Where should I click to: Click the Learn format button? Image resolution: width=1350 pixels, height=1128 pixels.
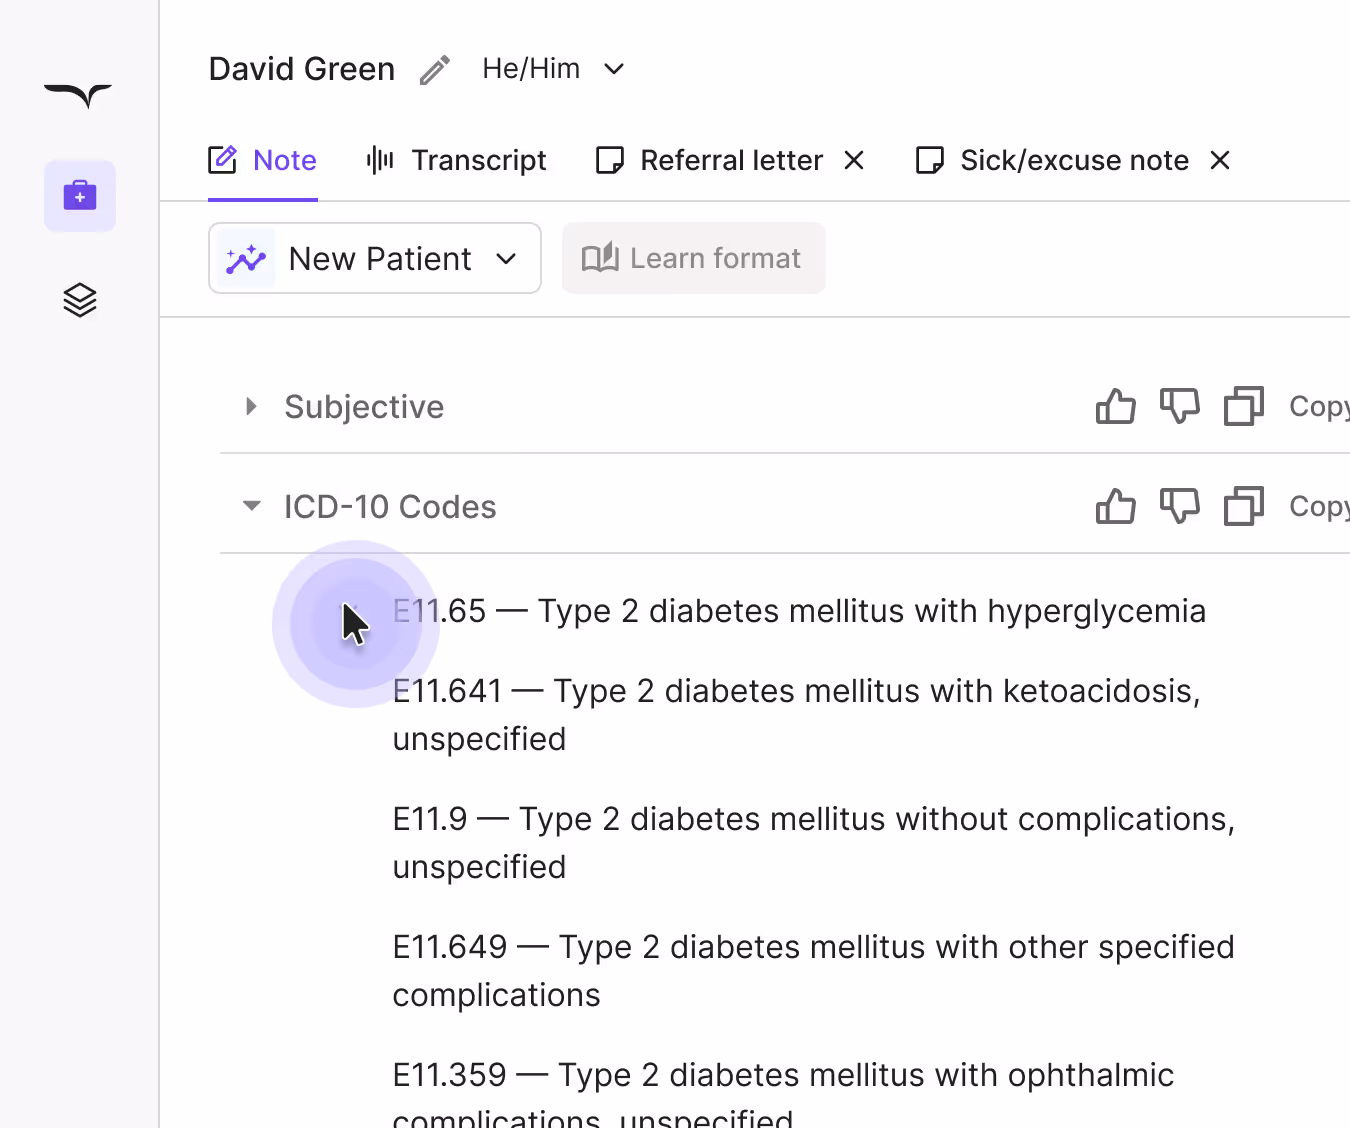click(693, 258)
